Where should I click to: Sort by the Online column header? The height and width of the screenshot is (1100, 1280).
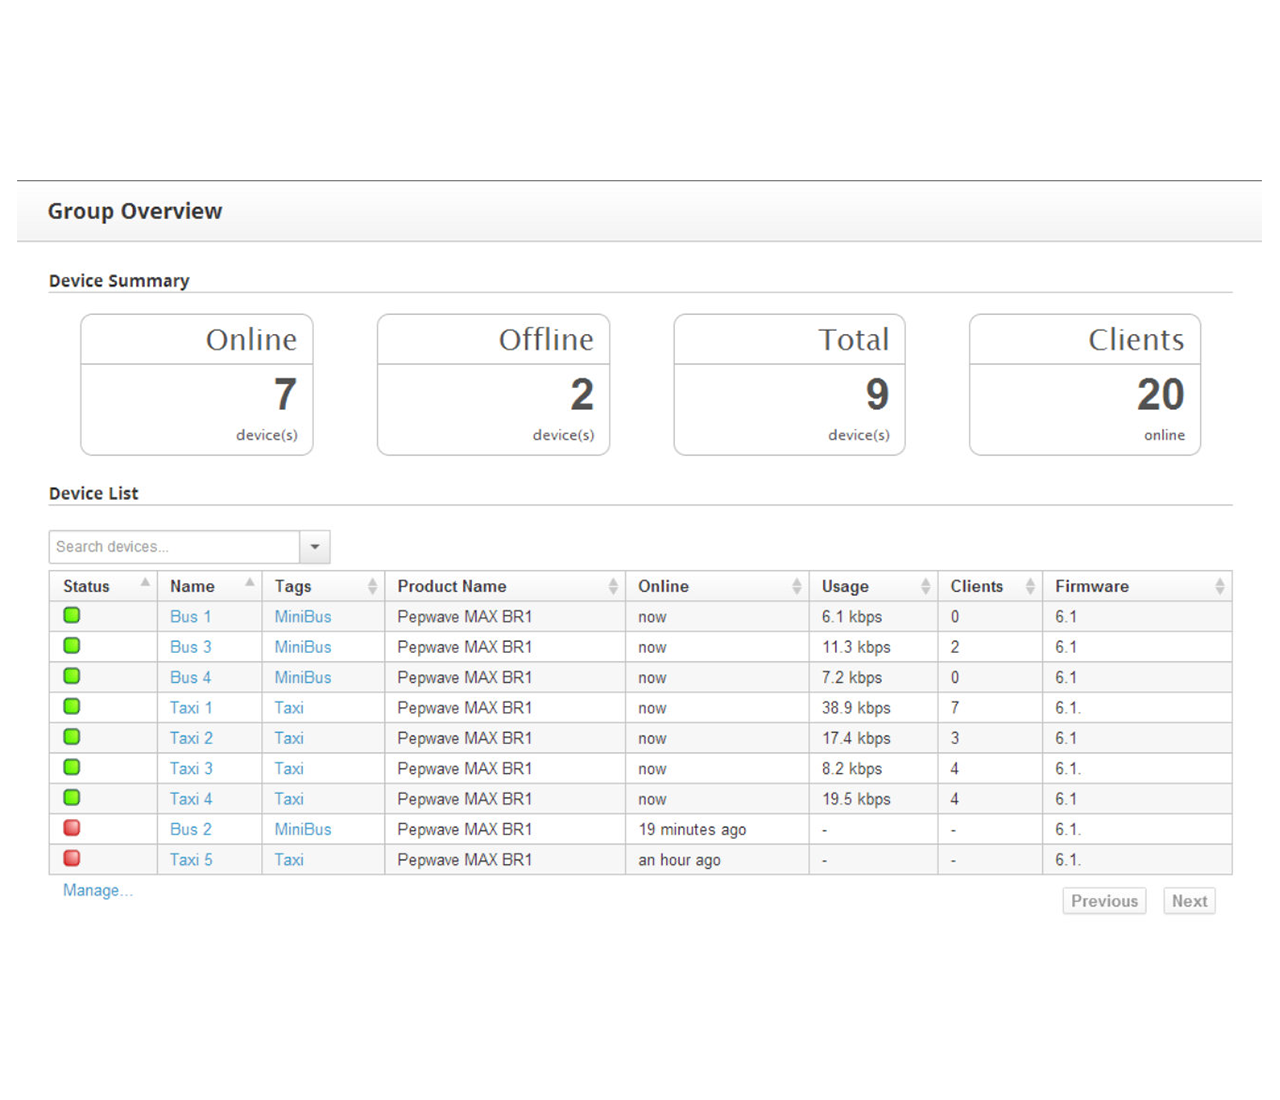[717, 586]
